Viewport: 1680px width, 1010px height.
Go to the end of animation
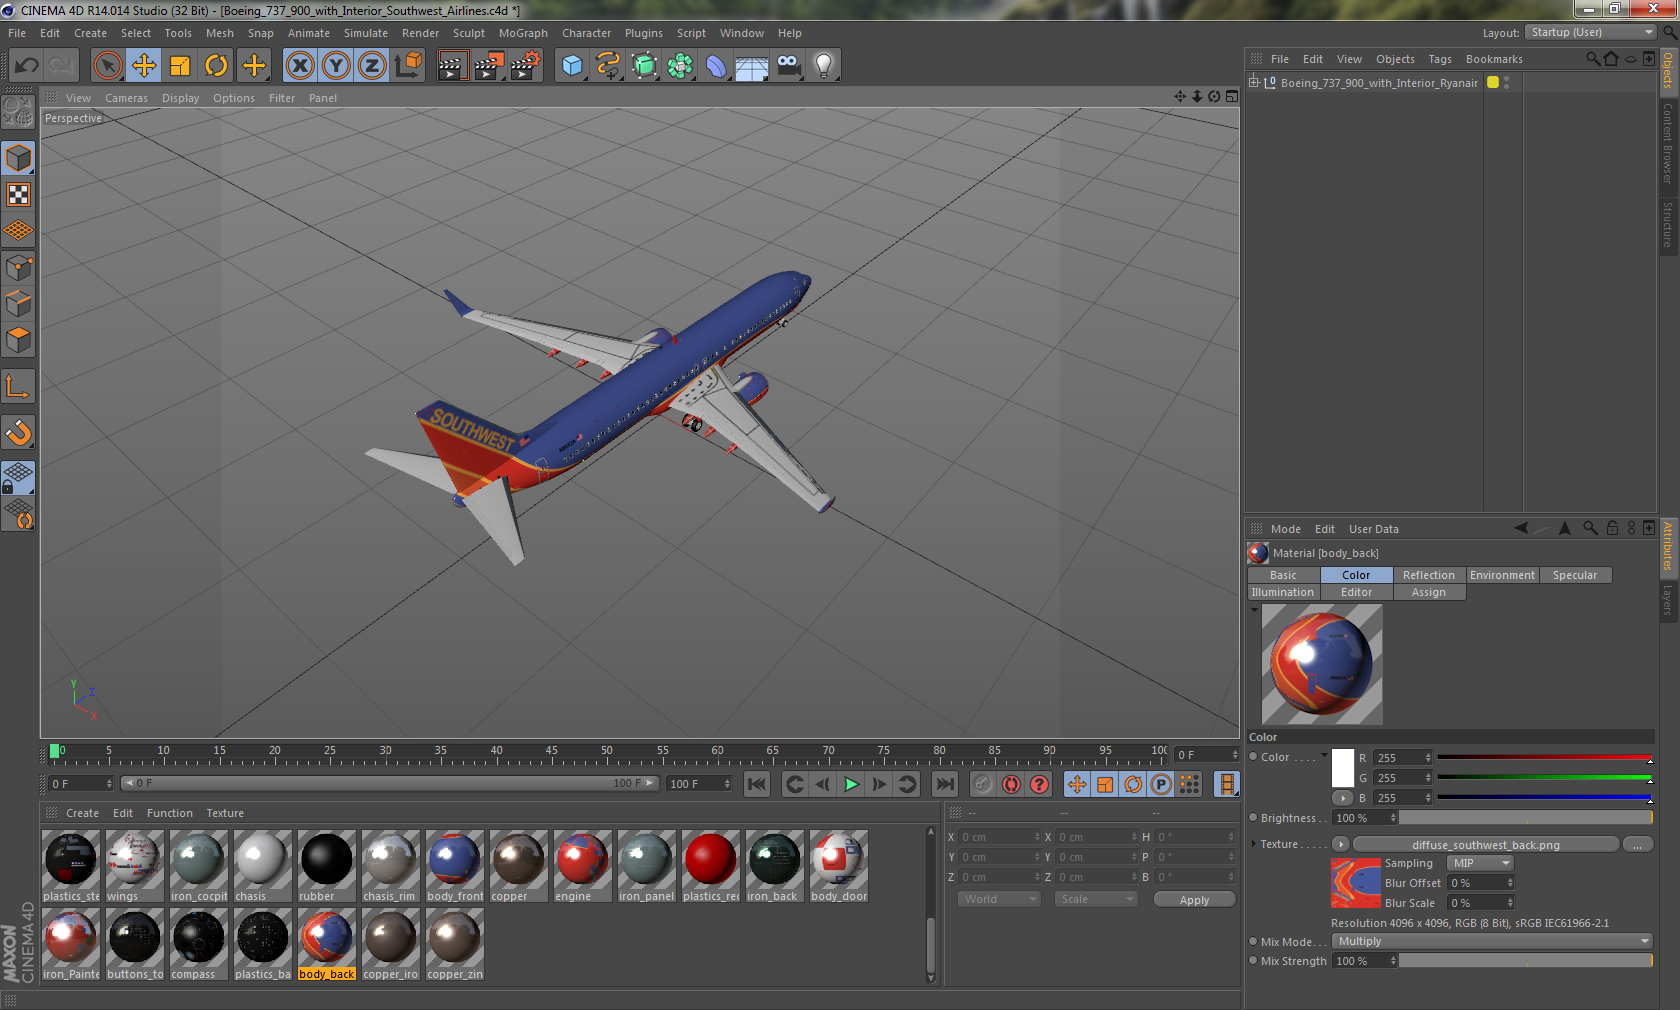tap(944, 784)
